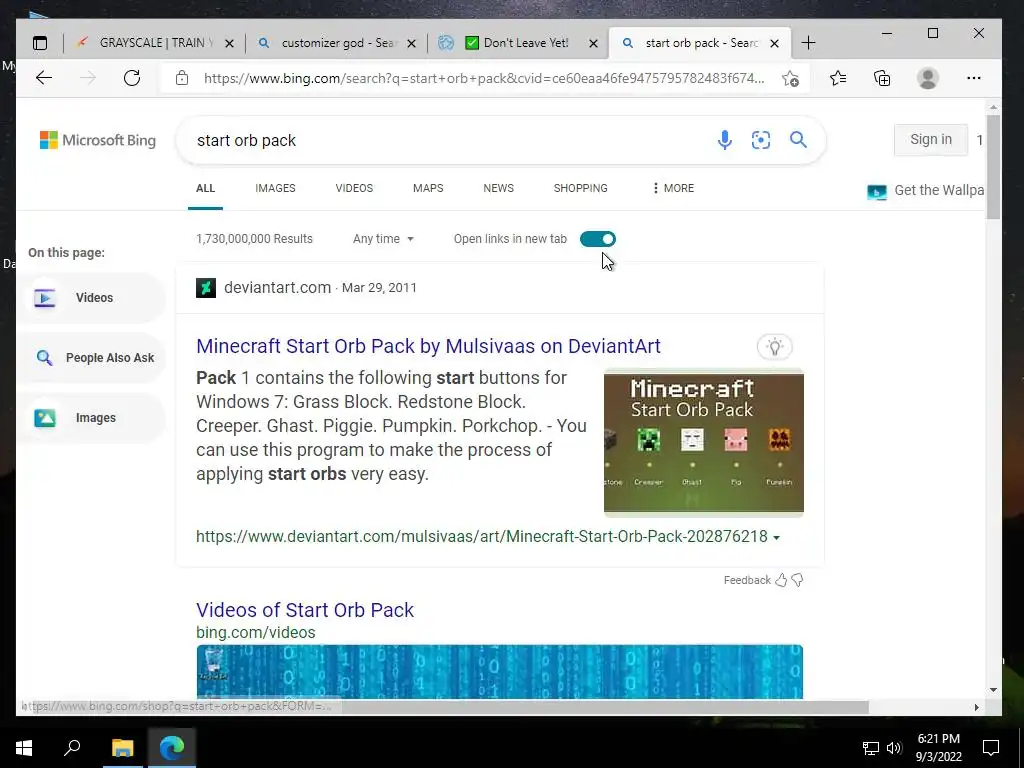Image resolution: width=1024 pixels, height=768 pixels.
Task: Open the network status tray icon
Action: point(871,748)
